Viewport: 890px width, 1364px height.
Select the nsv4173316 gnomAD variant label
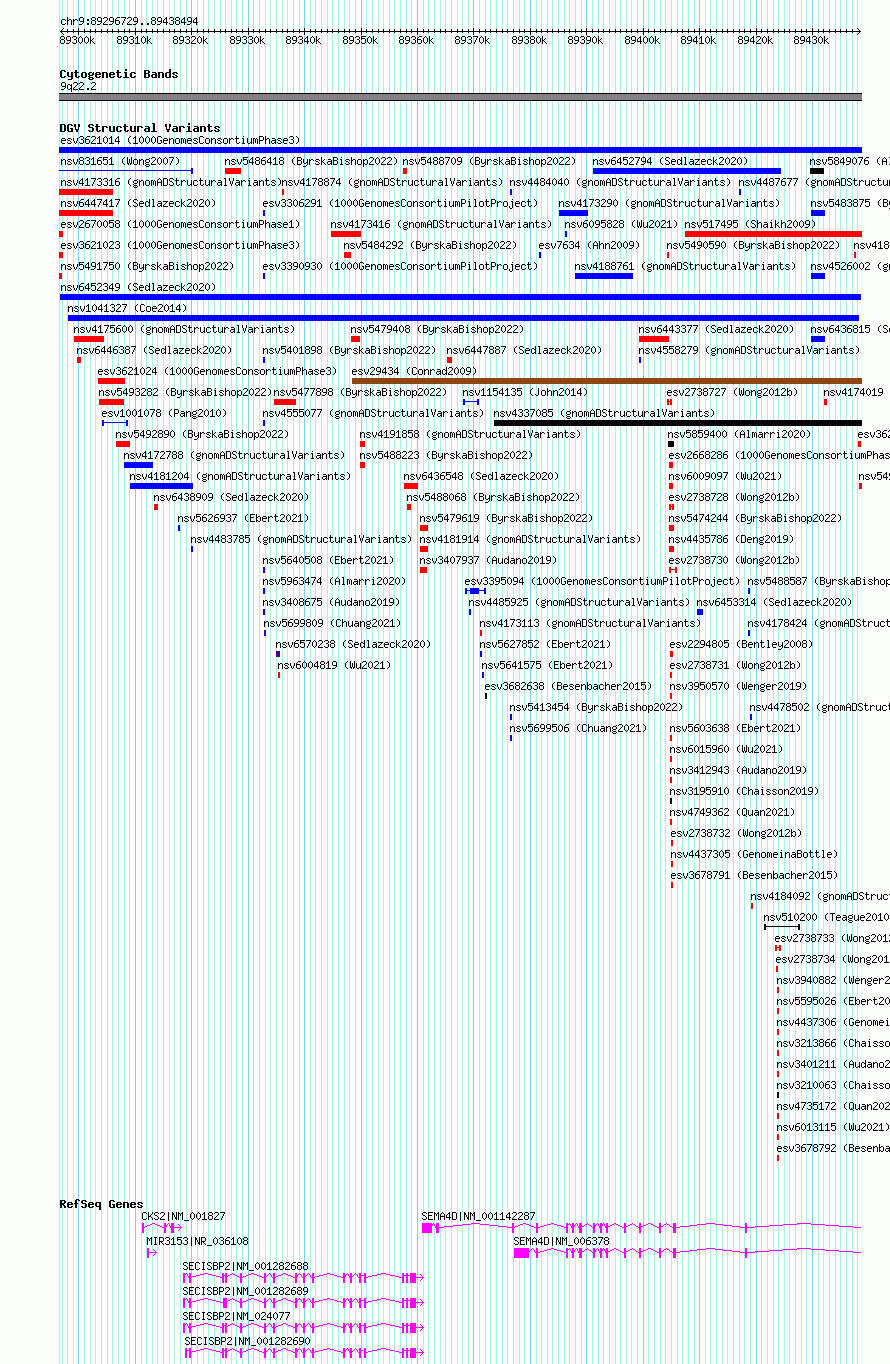(170, 182)
